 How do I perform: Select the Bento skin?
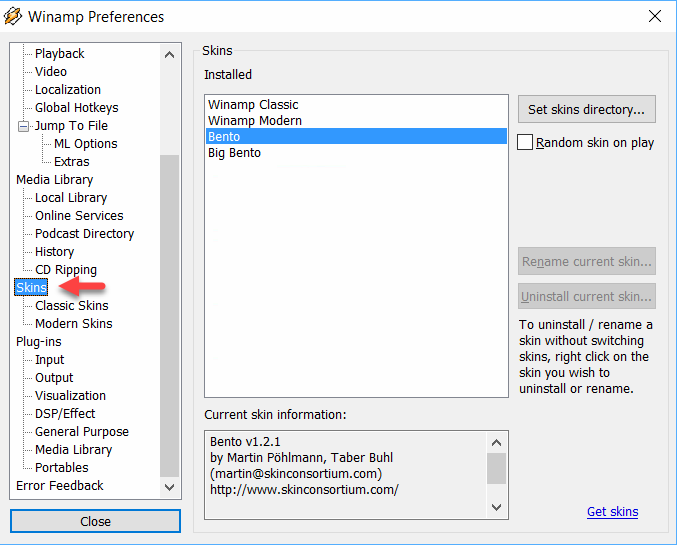pos(356,136)
